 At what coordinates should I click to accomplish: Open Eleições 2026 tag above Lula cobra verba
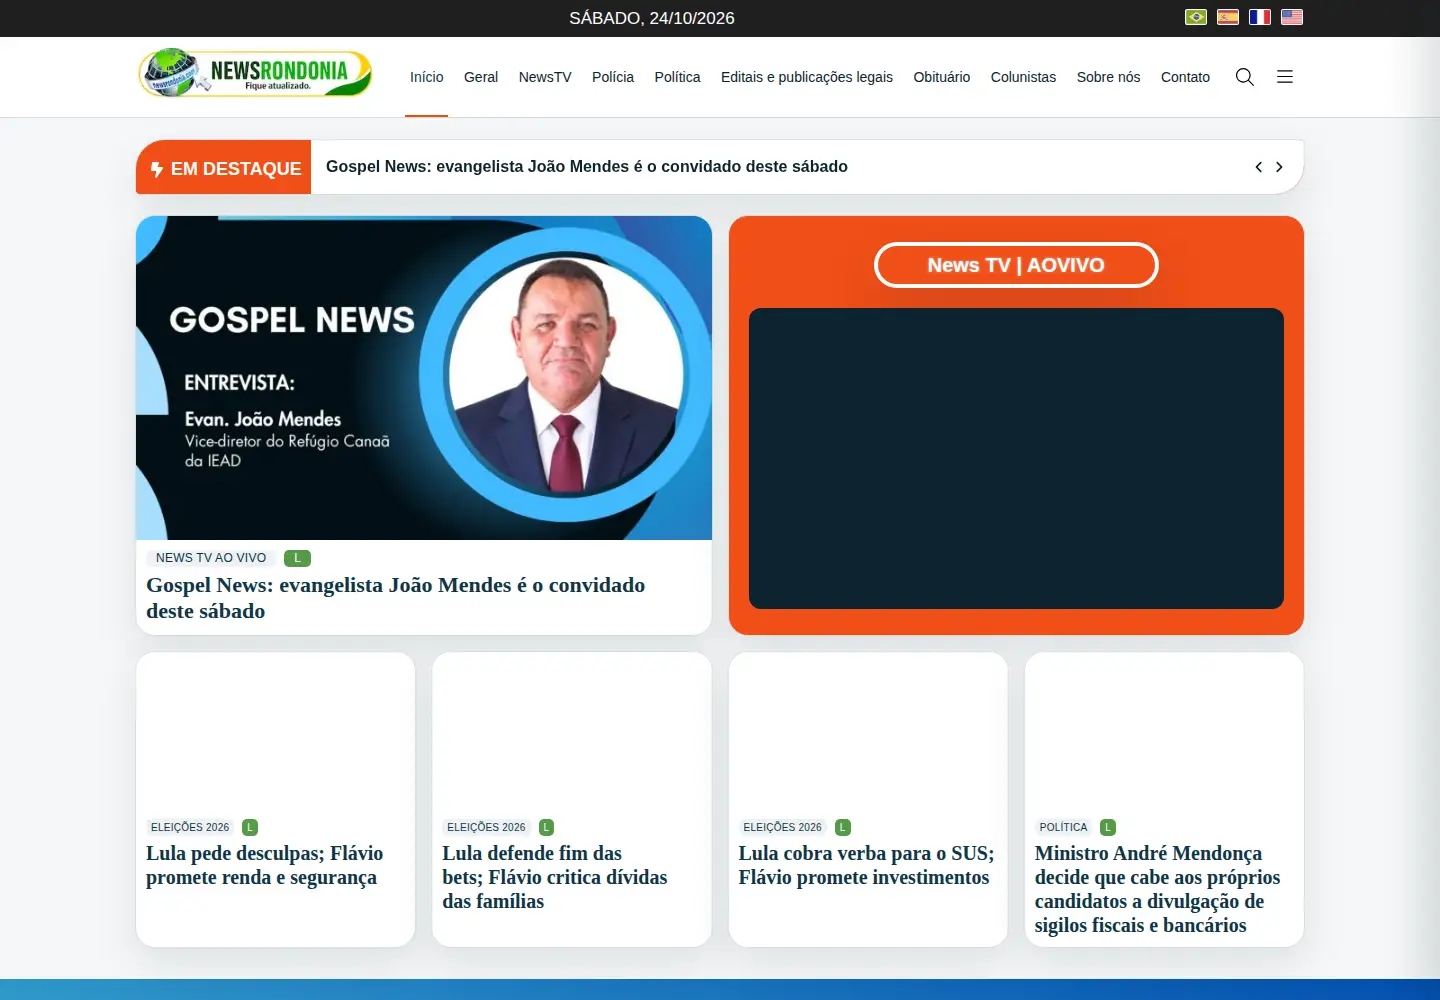[x=782, y=827]
